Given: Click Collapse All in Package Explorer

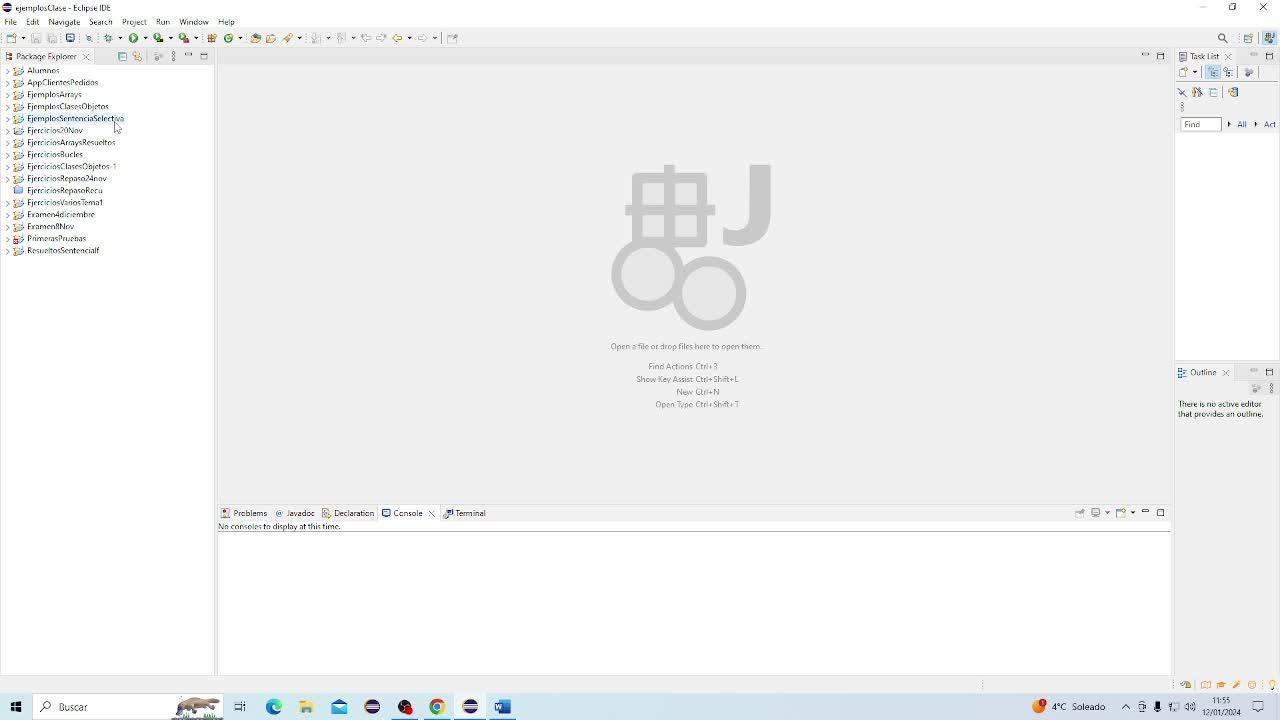Looking at the screenshot, I should 122,56.
